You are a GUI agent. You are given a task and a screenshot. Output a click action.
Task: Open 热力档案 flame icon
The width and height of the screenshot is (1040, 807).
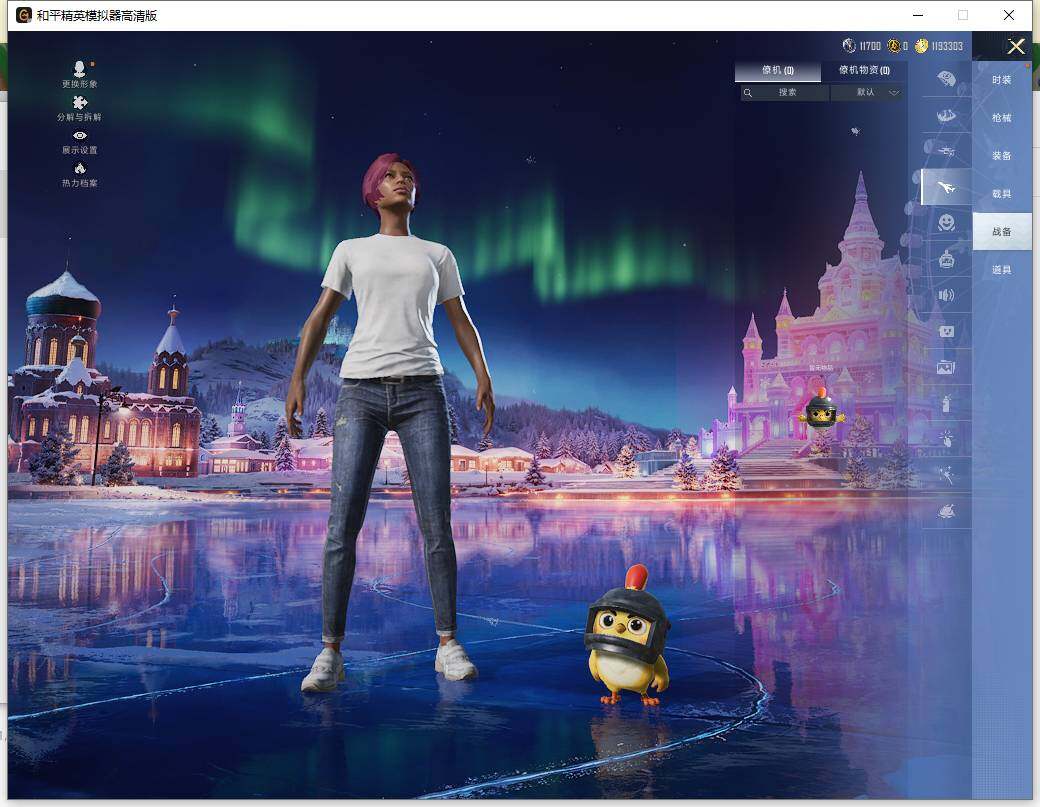pyautogui.click(x=80, y=174)
